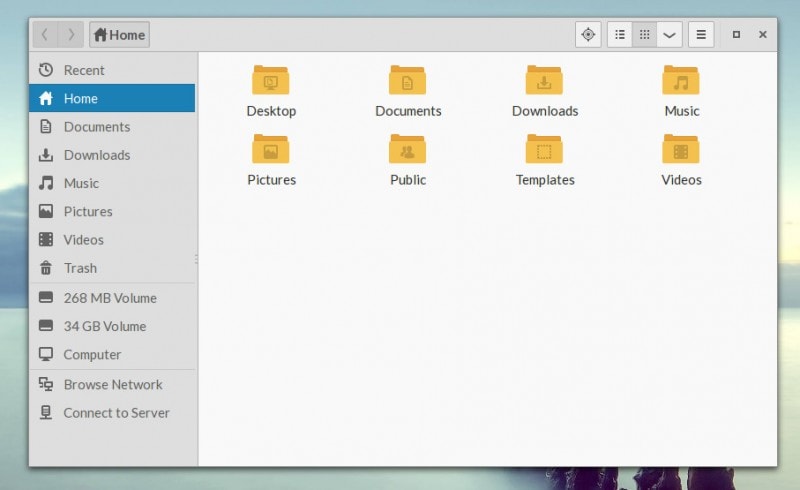Click the Browse Network icon in sidebar
Image resolution: width=800 pixels, height=490 pixels.
(46, 384)
